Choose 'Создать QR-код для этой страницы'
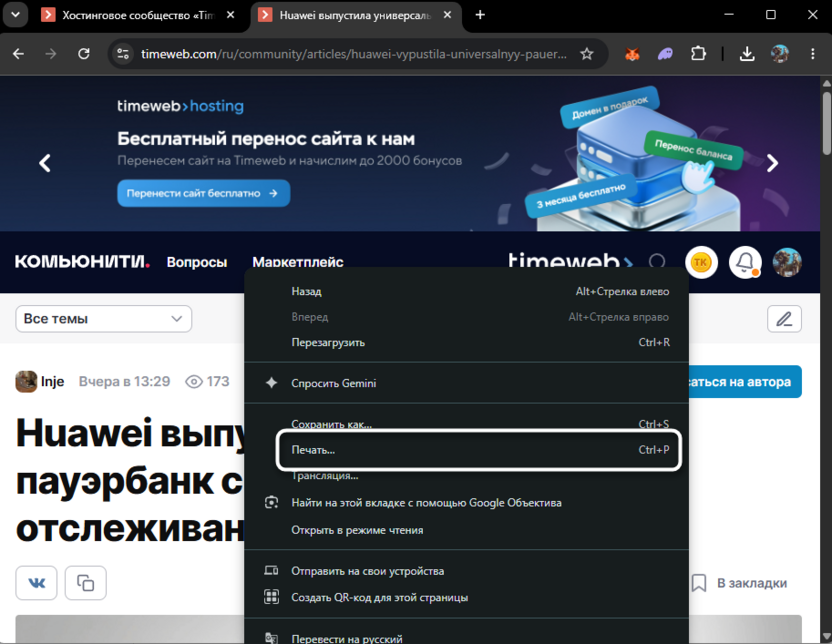This screenshot has width=832, height=644. pos(466,597)
